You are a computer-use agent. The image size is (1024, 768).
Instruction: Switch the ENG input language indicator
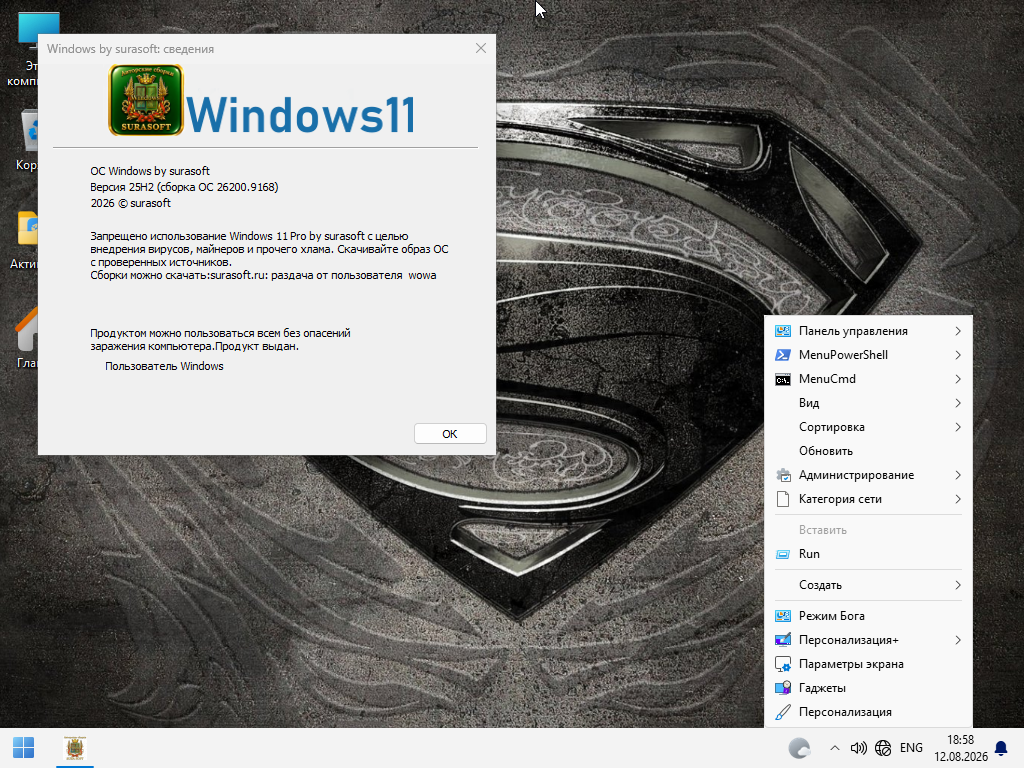pos(911,748)
